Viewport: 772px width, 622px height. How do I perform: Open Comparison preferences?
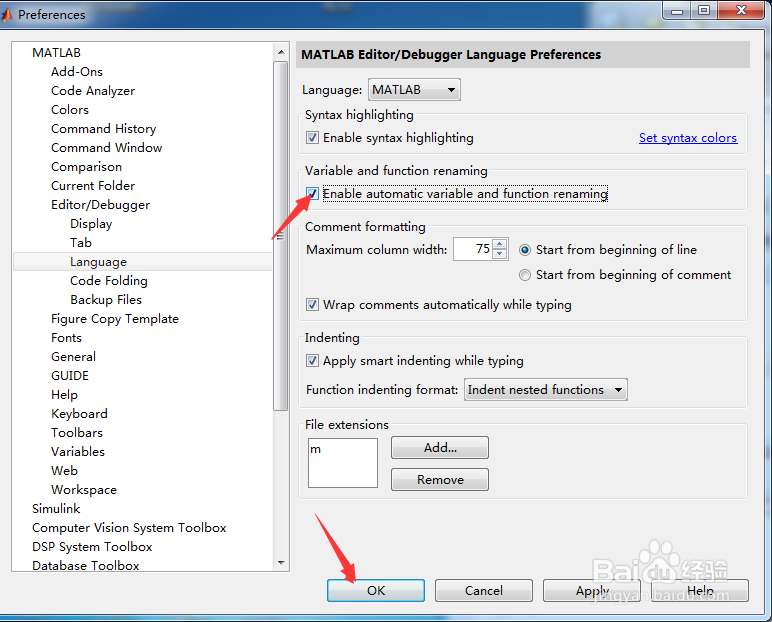86,167
